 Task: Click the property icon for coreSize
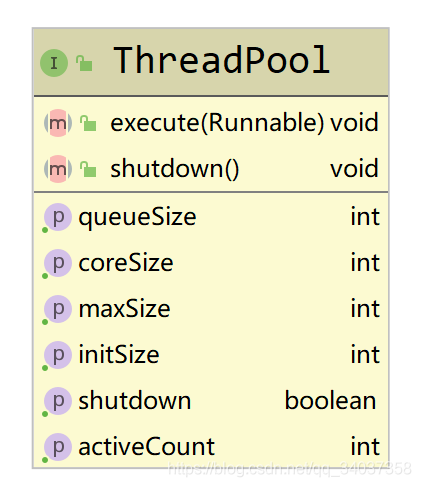[58, 263]
